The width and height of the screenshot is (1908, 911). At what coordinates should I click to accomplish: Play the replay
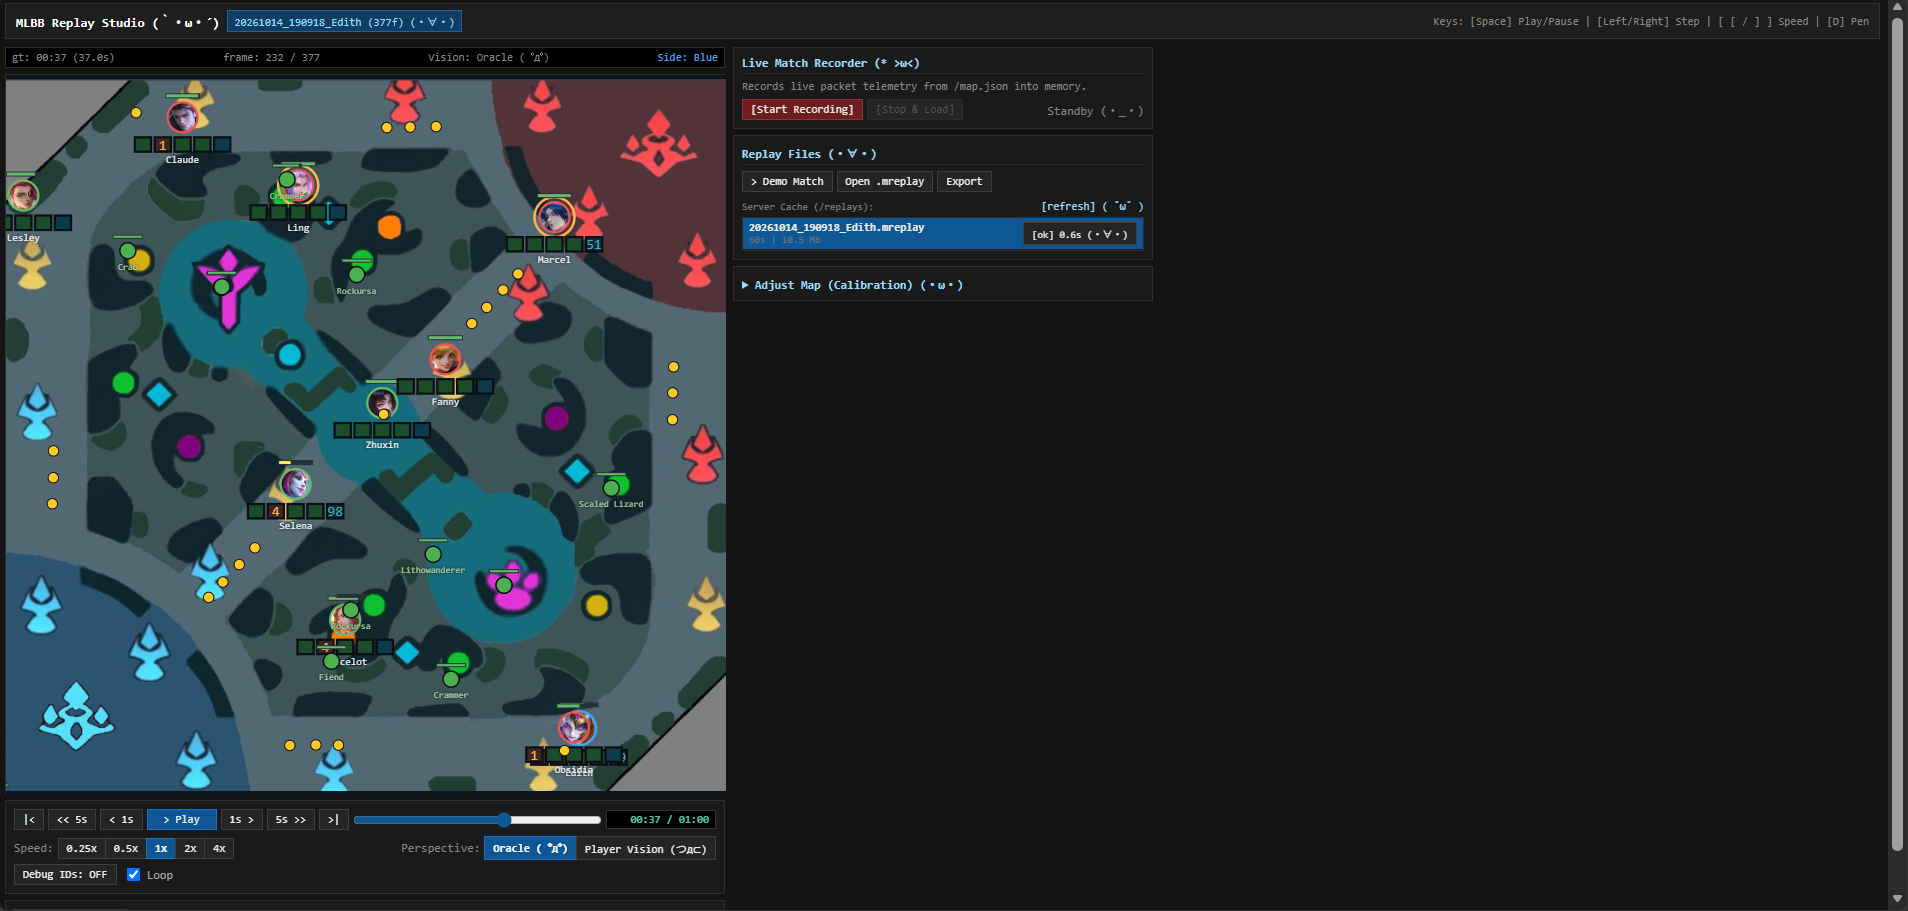tap(181, 820)
